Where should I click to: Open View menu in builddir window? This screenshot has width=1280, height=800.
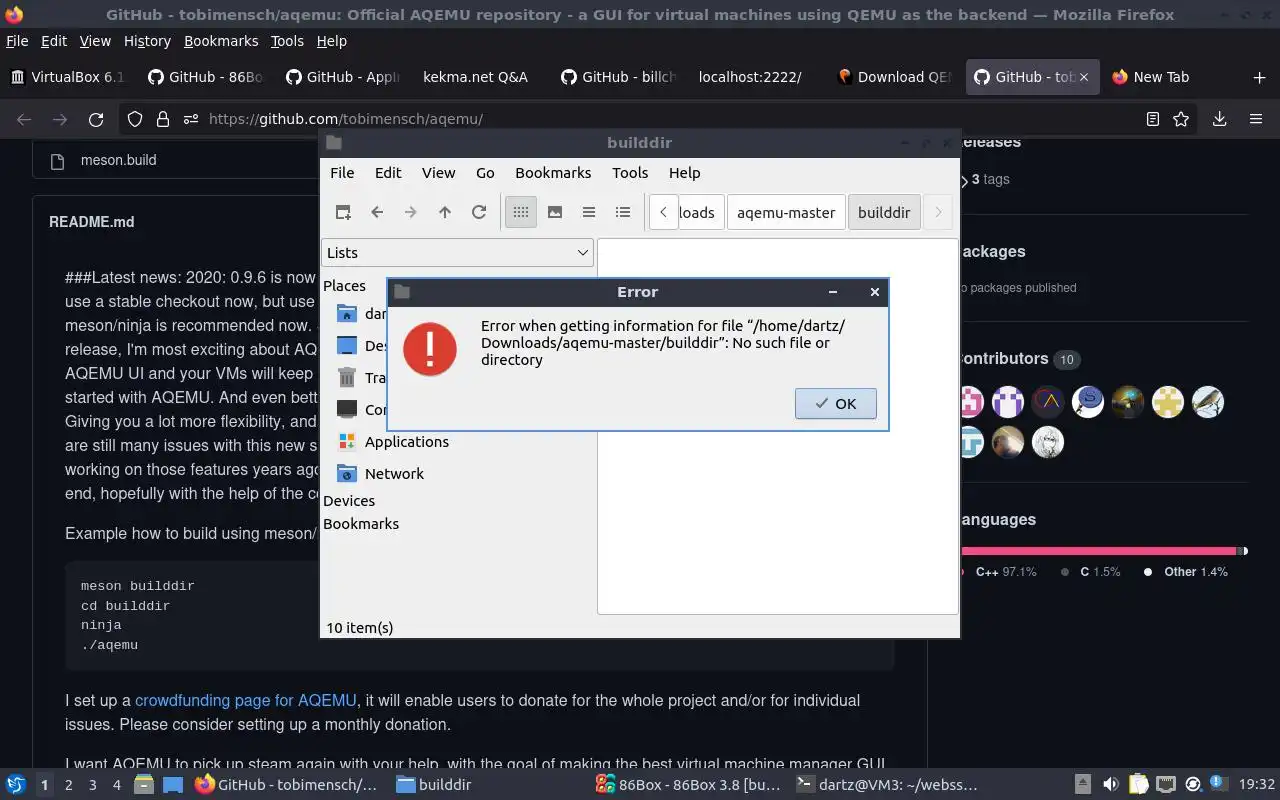tap(438, 173)
